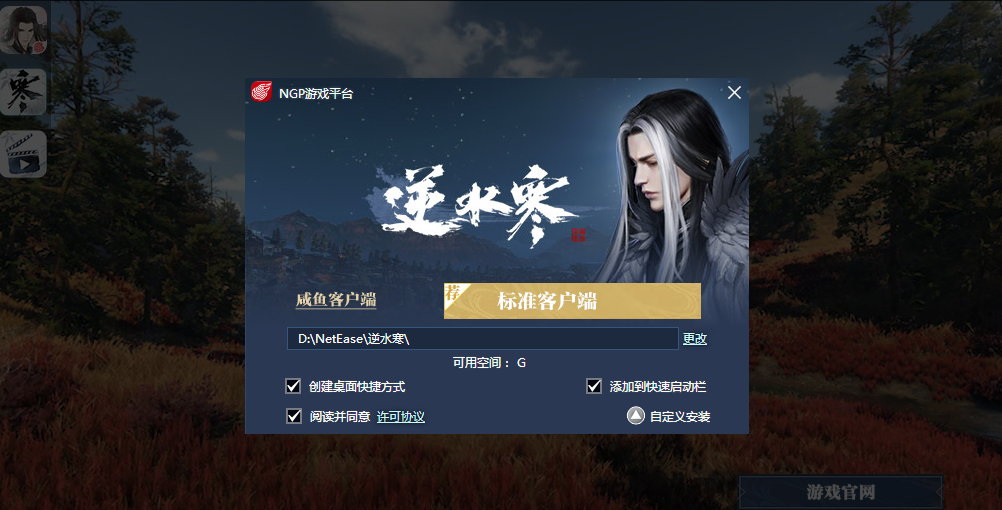Click 更改 to change install path
1002x510 pixels.
pos(695,339)
